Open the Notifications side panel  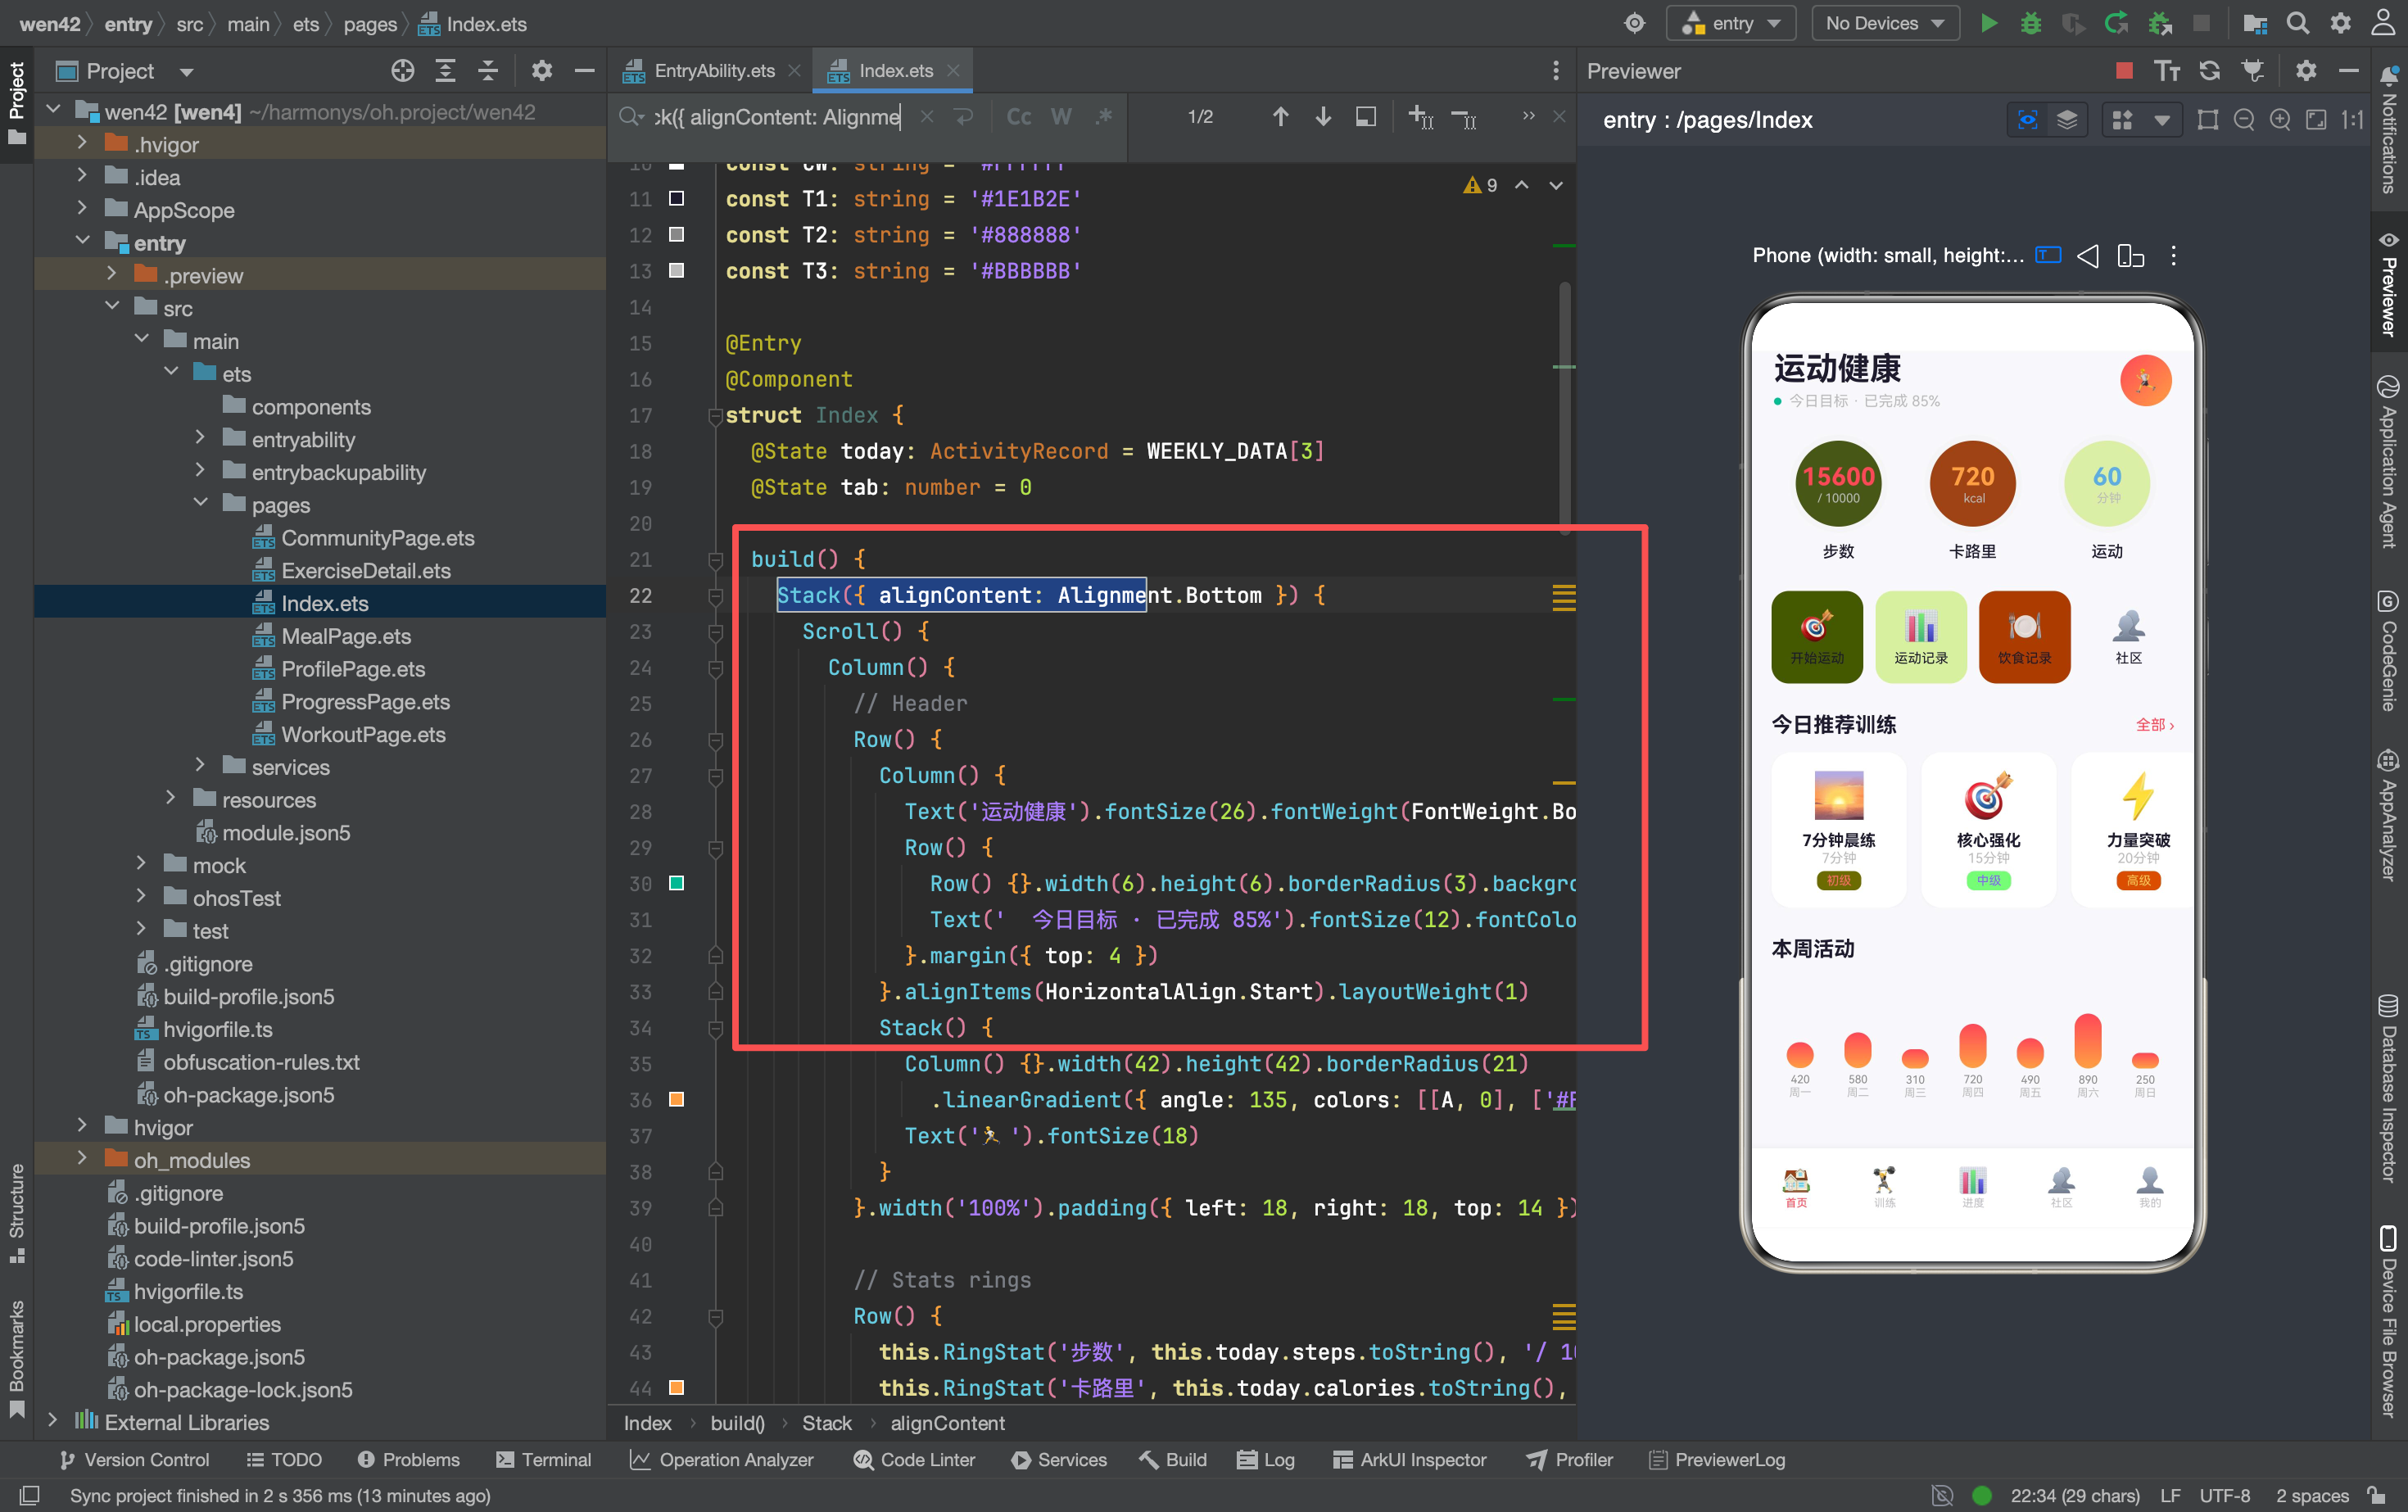(2388, 129)
